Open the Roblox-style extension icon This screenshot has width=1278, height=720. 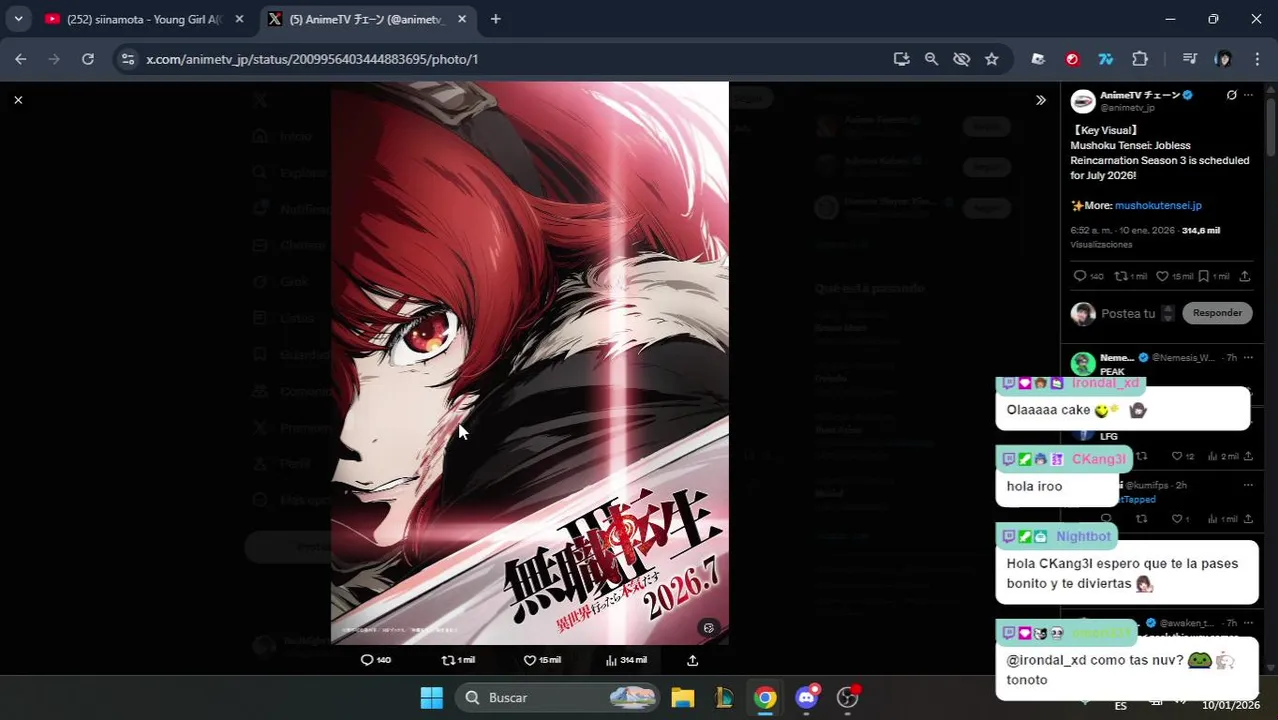click(x=1038, y=59)
